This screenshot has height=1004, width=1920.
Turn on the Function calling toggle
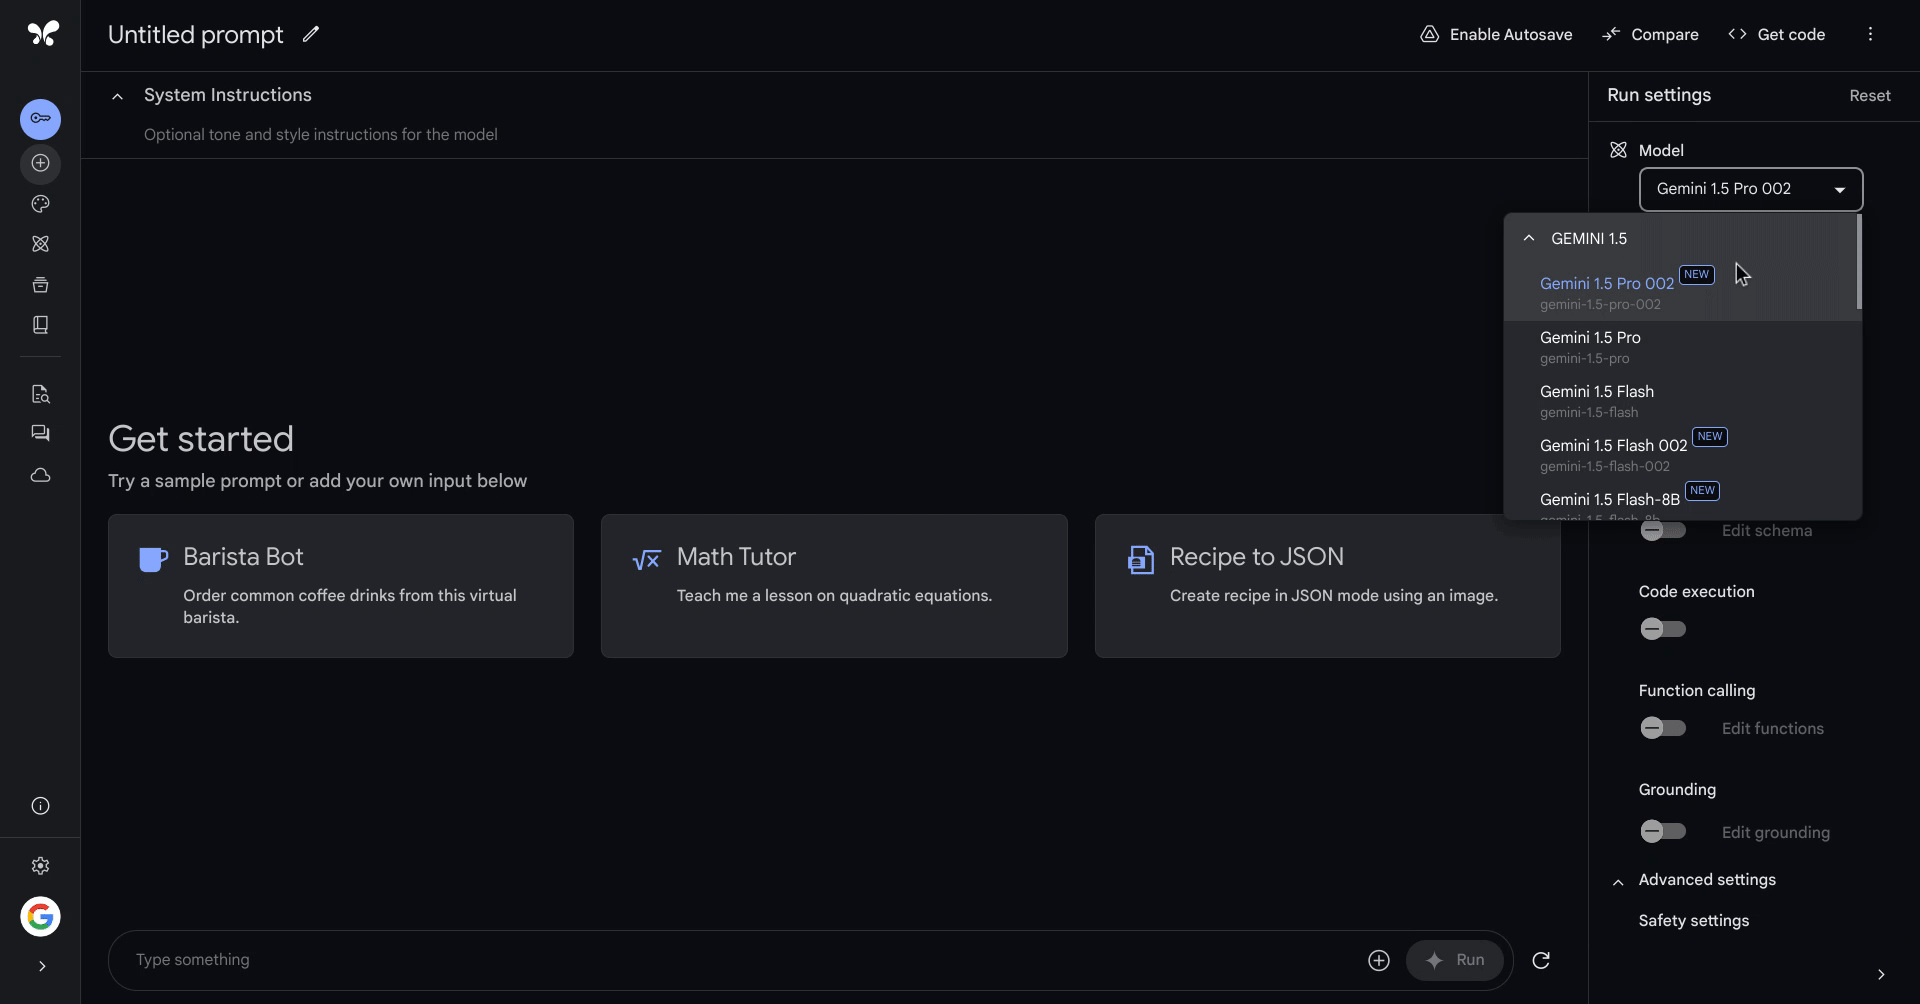pyautogui.click(x=1662, y=728)
